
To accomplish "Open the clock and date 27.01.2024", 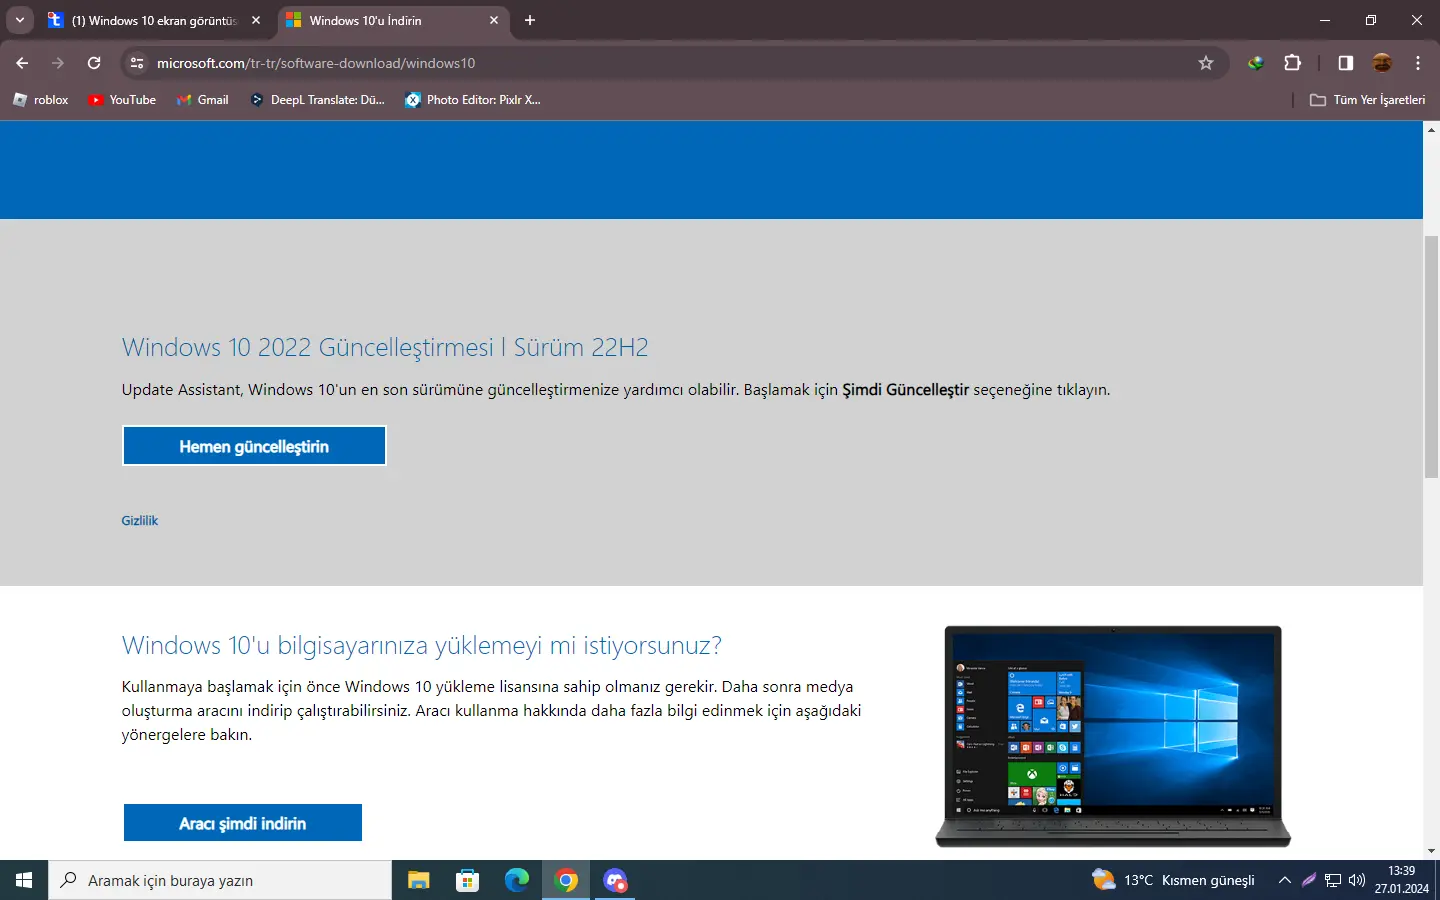I will pyautogui.click(x=1402, y=880).
